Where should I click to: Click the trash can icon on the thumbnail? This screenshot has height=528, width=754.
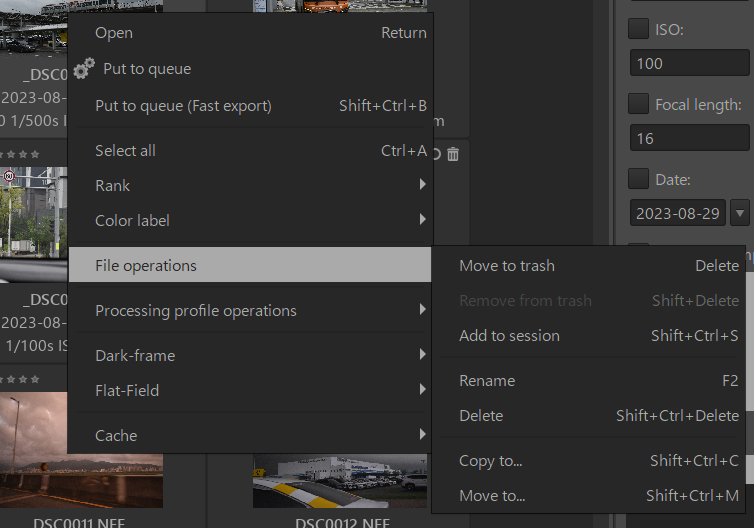click(x=453, y=154)
